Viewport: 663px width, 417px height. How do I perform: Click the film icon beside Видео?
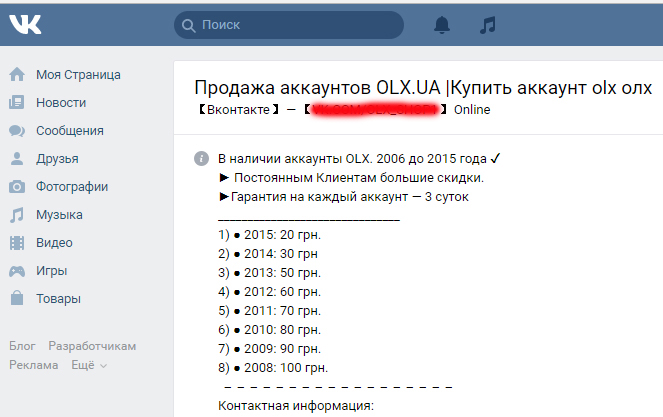click(17, 243)
